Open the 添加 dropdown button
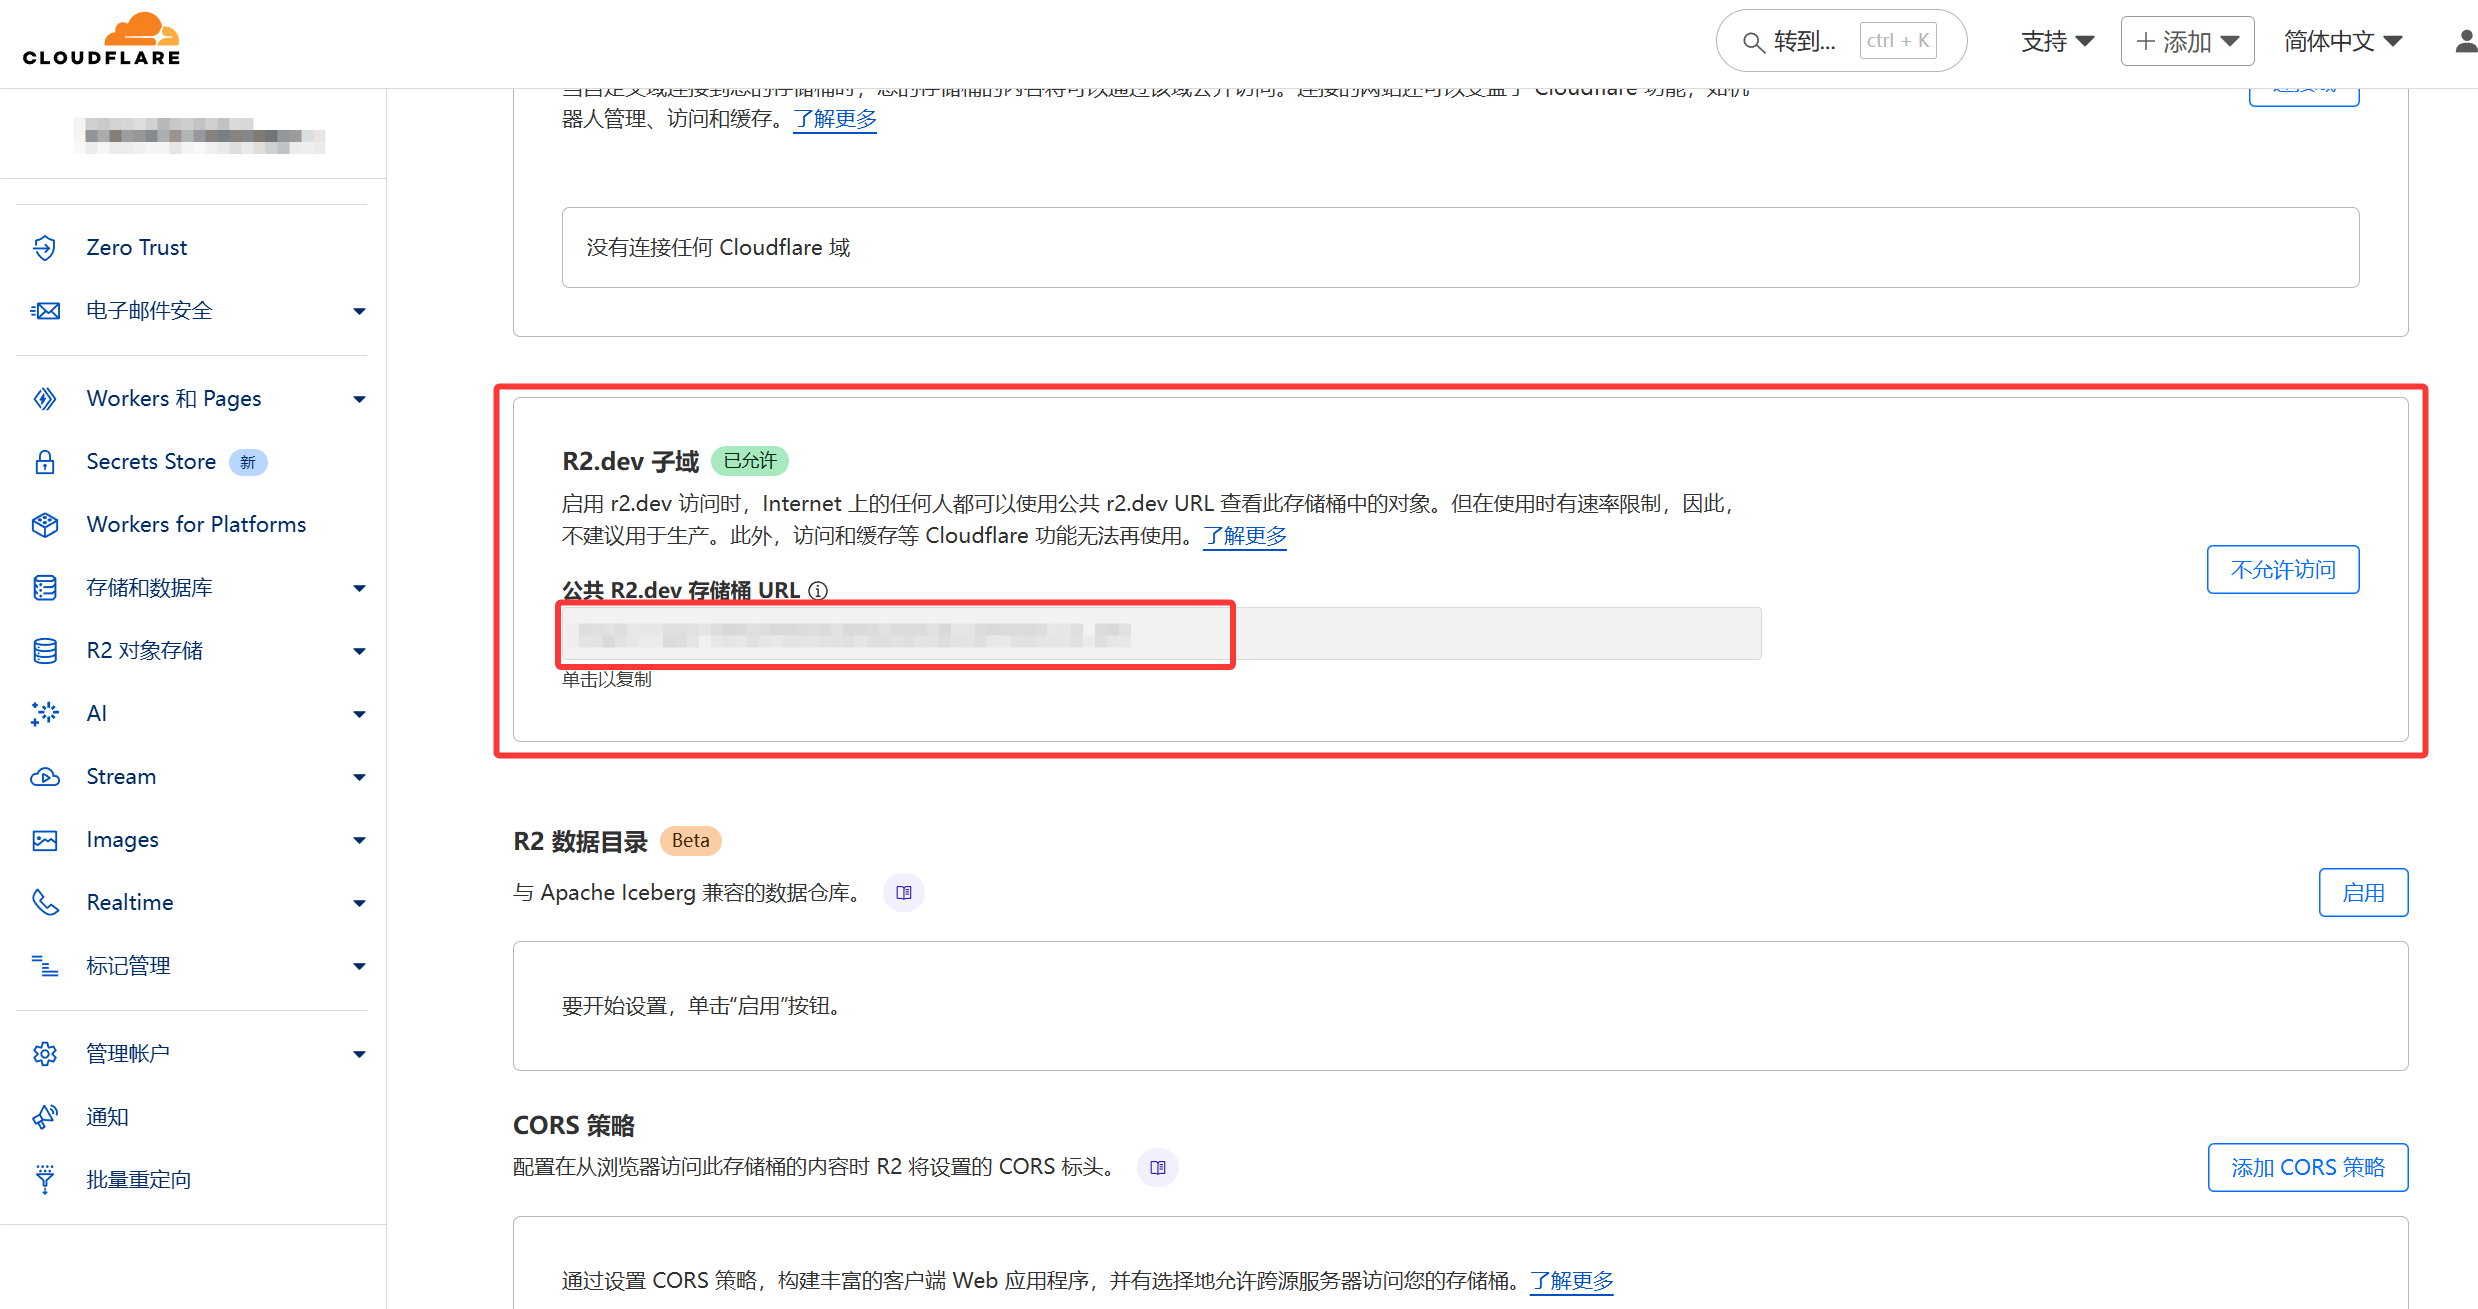Screen dimensions: 2478x1309 [x=2187, y=41]
